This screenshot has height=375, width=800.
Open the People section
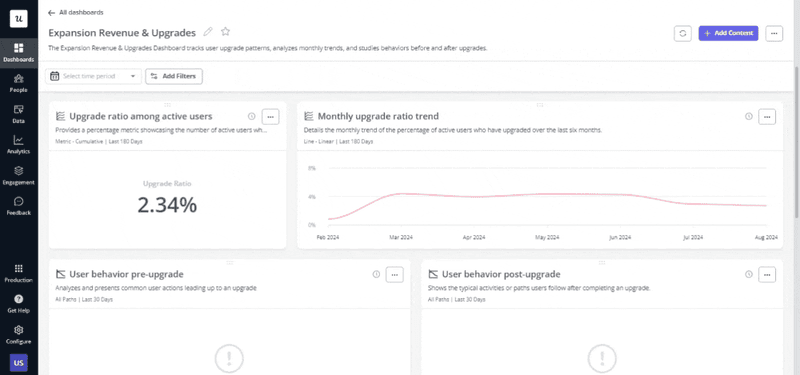(18, 84)
